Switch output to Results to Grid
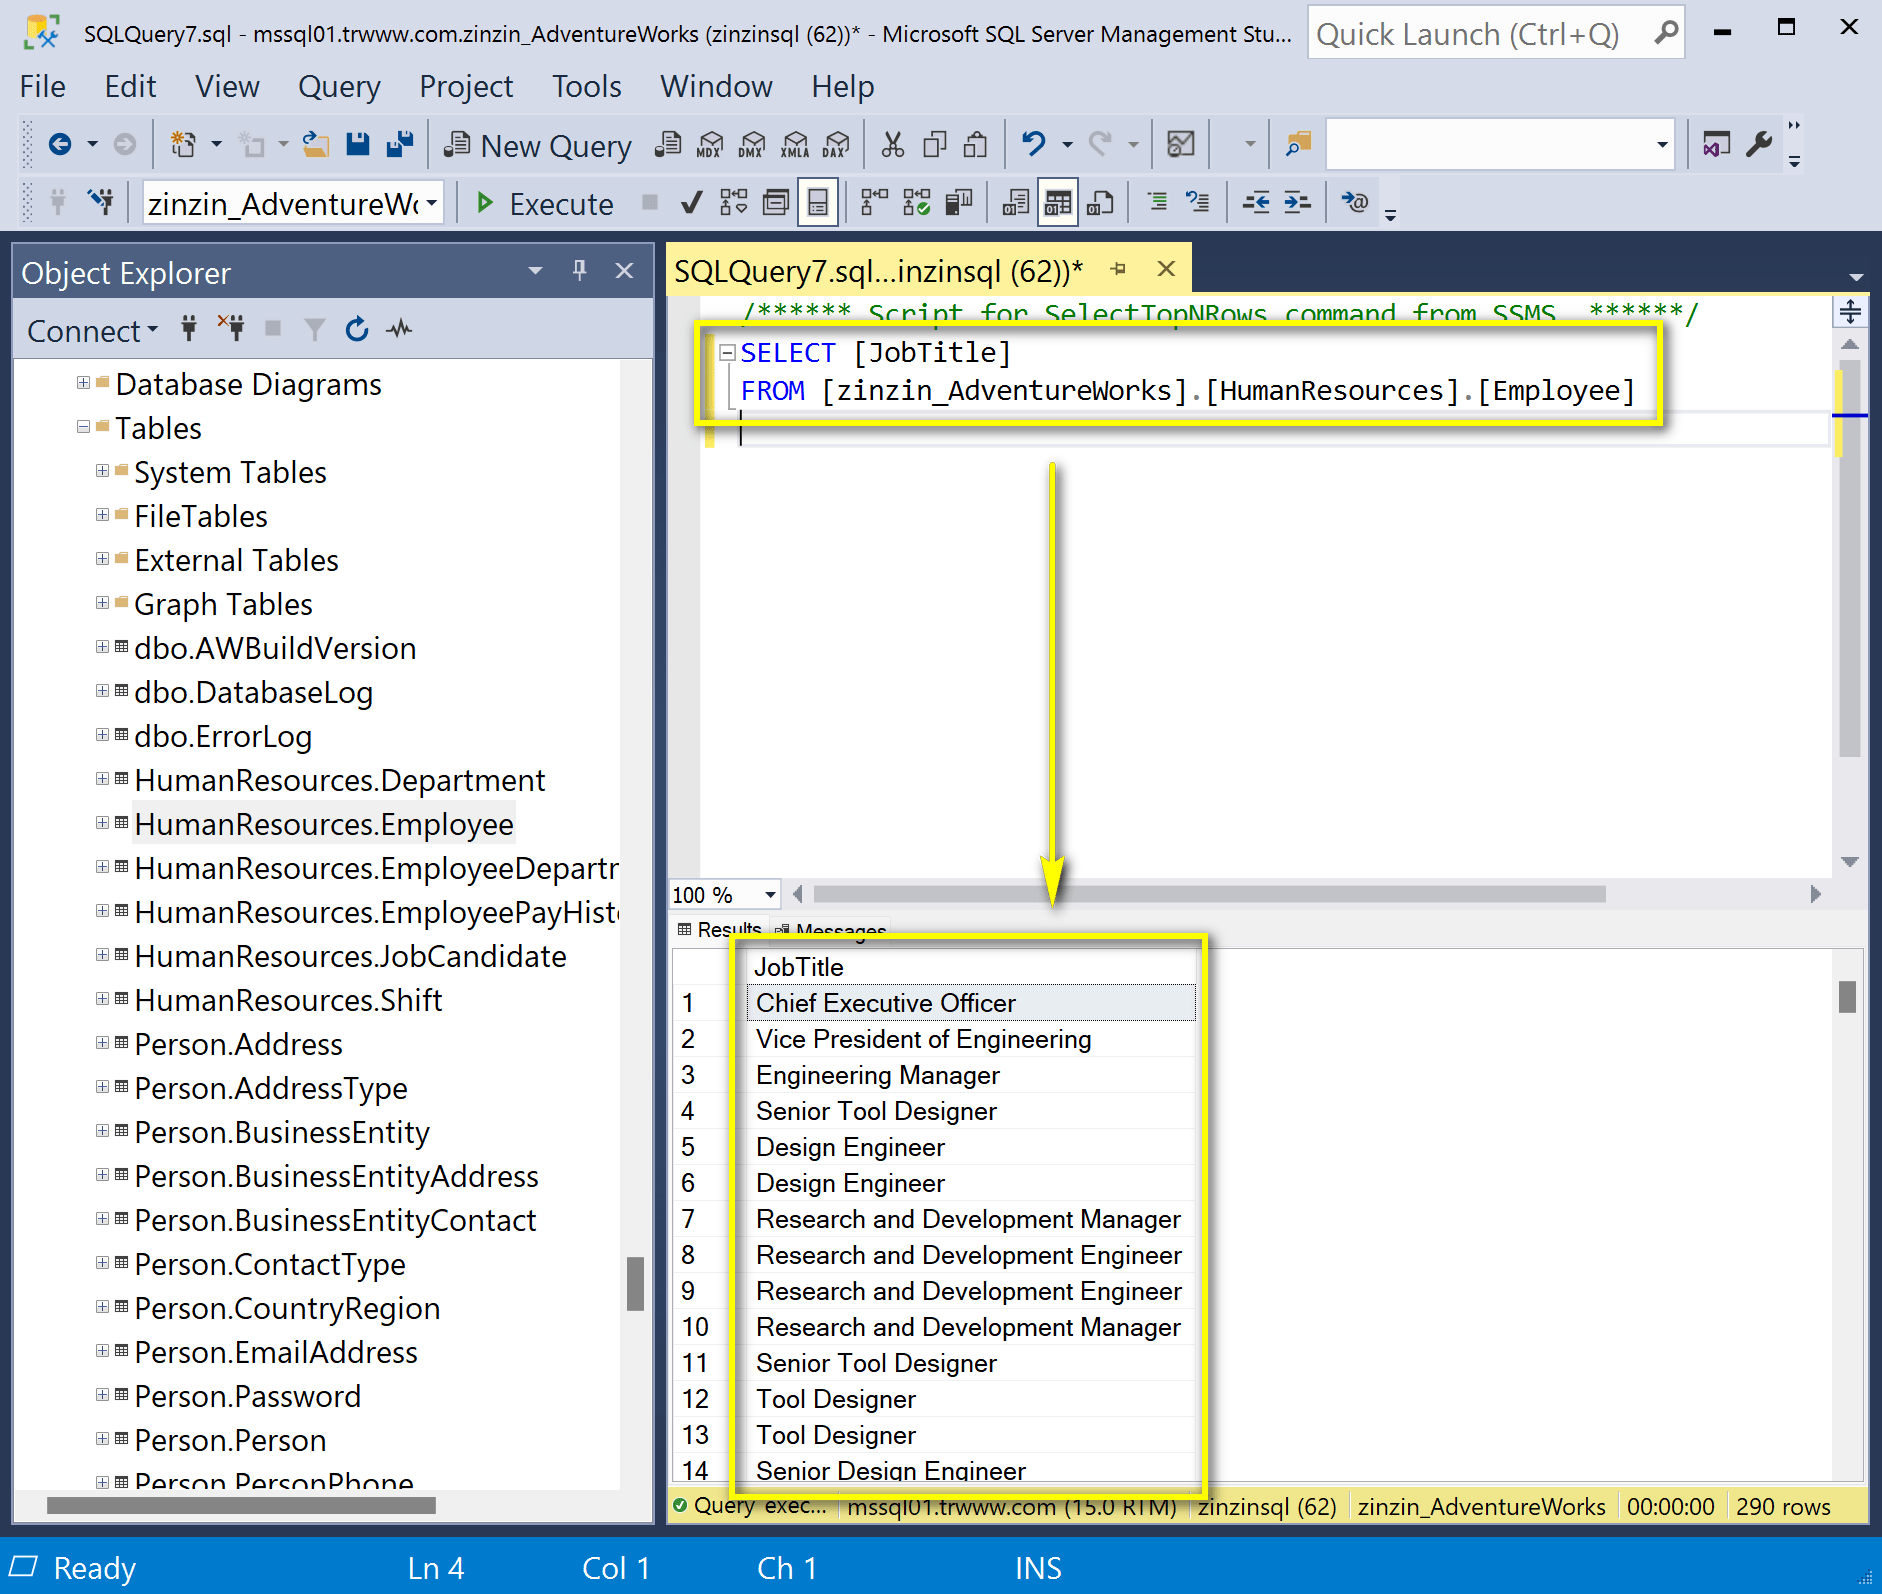 coord(1057,203)
